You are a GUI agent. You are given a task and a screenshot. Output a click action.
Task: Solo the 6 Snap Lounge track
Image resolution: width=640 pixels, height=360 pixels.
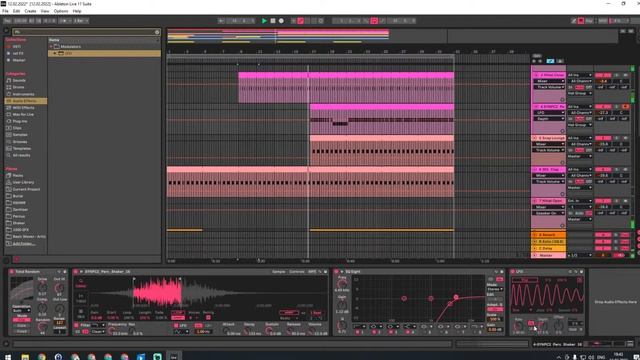click(x=617, y=138)
